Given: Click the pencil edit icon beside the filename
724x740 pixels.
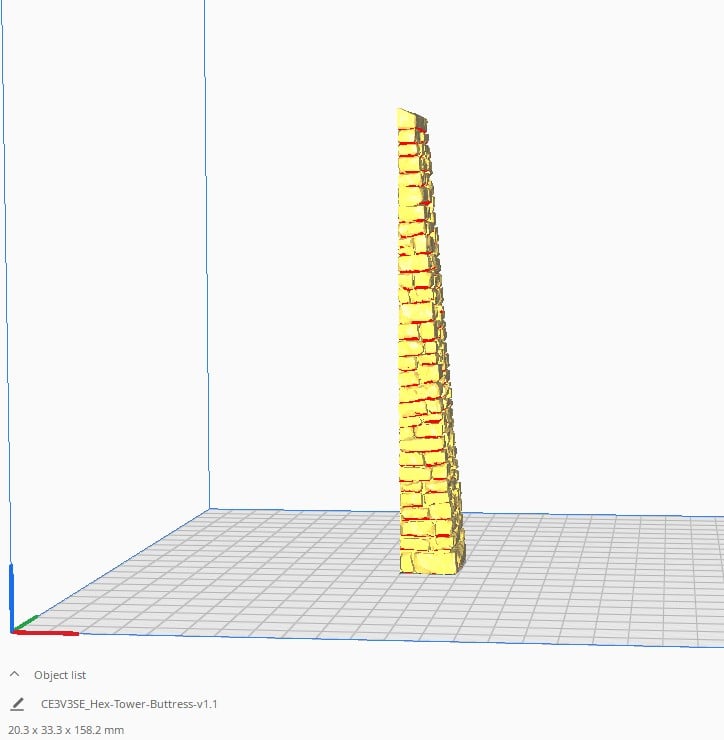Looking at the screenshot, I should tap(17, 704).
